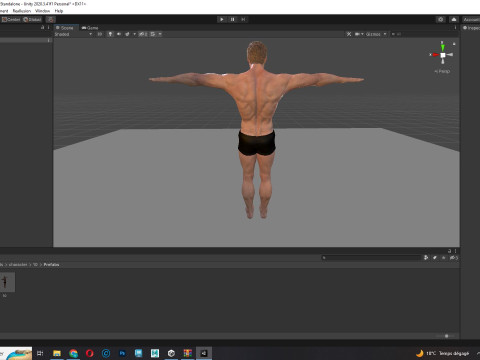
Task: Open the Scene view options three-dot menu
Action: tap(455, 28)
